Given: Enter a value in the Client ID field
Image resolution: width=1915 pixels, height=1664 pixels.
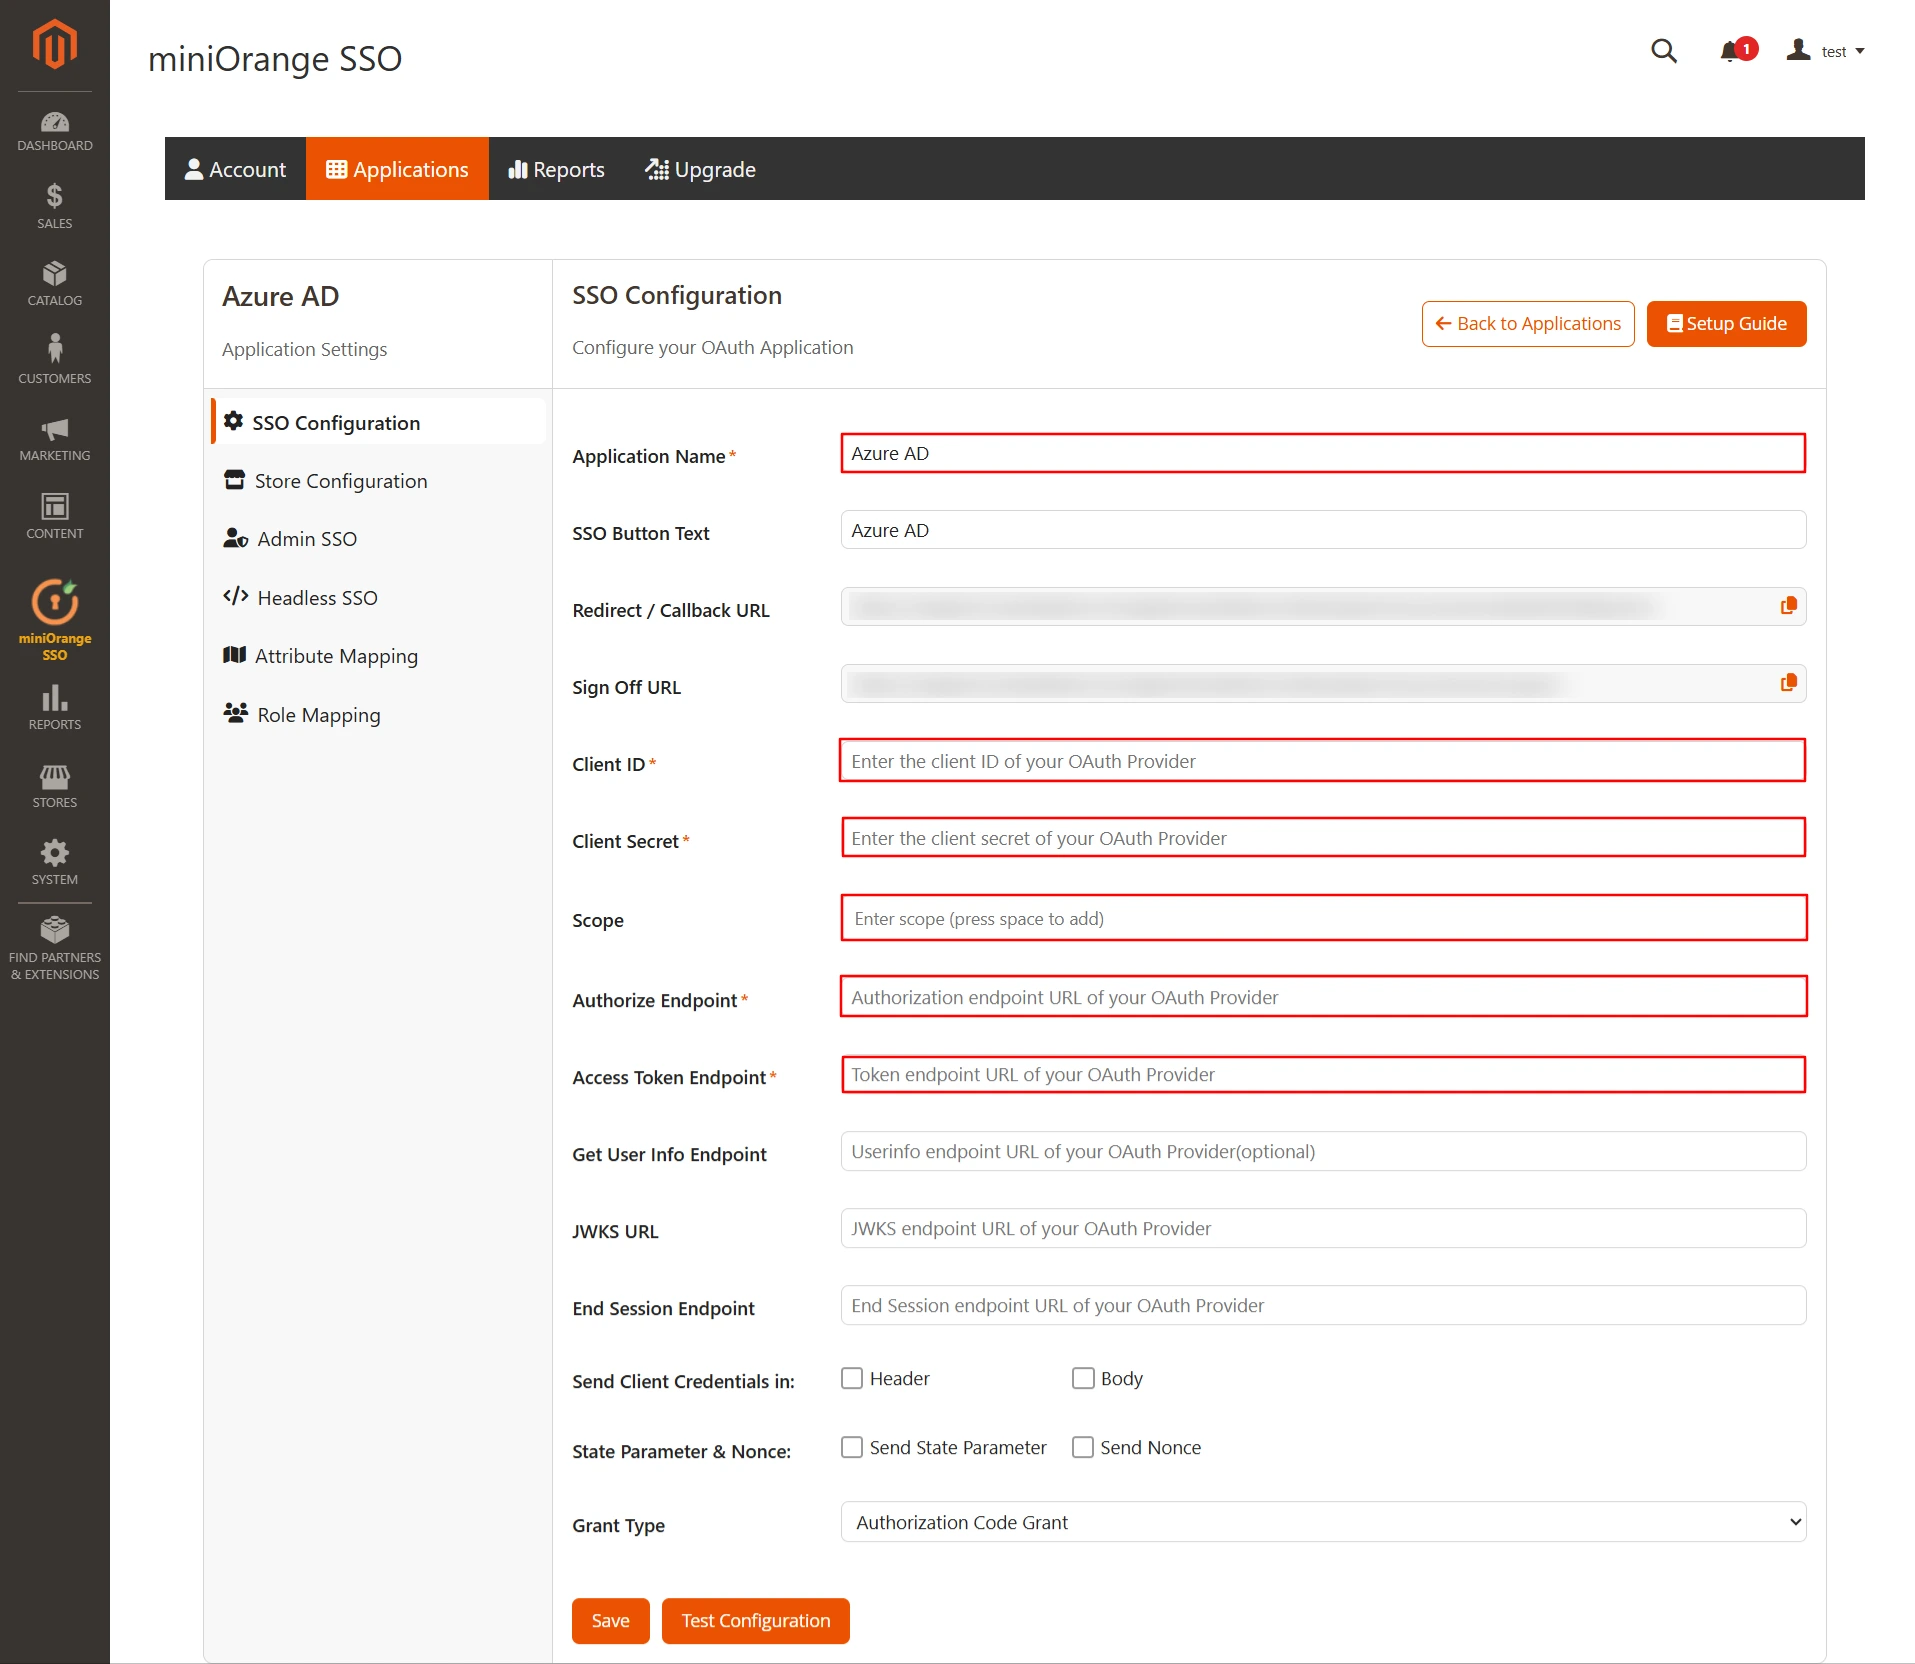Looking at the screenshot, I should pos(1322,761).
